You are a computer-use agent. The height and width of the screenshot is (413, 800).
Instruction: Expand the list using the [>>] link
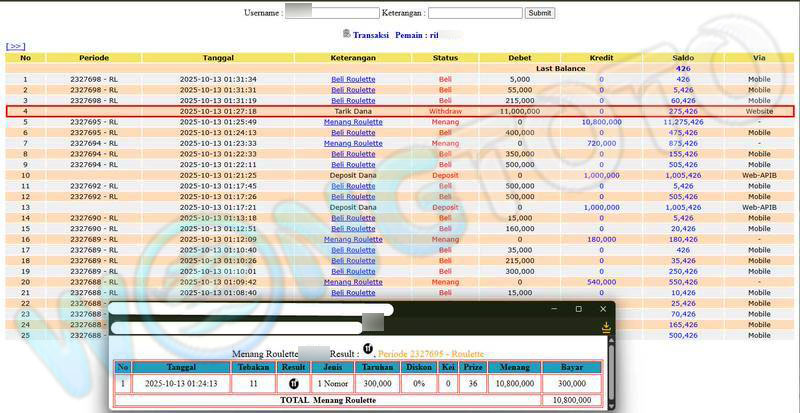pyautogui.click(x=15, y=46)
